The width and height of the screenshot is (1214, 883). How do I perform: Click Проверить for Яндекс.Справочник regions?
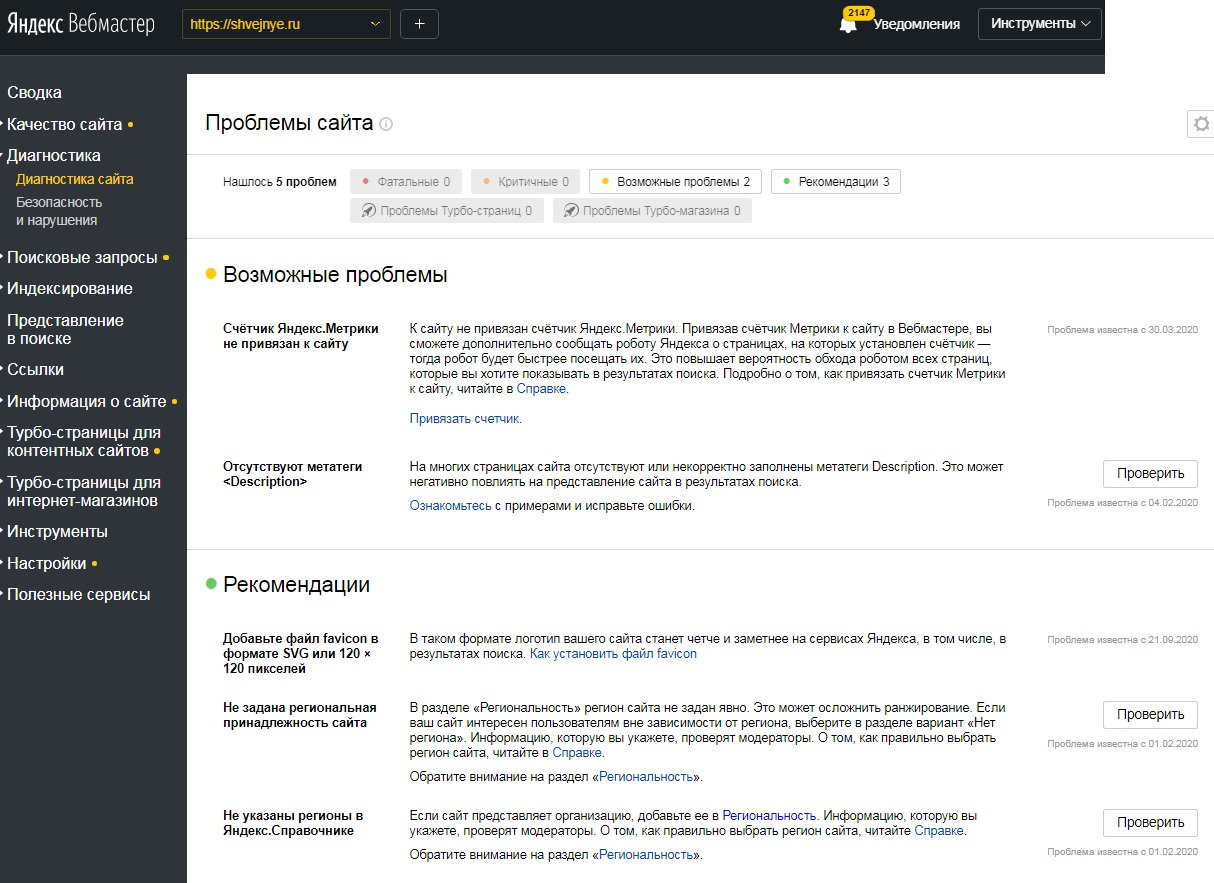pyautogui.click(x=1150, y=823)
